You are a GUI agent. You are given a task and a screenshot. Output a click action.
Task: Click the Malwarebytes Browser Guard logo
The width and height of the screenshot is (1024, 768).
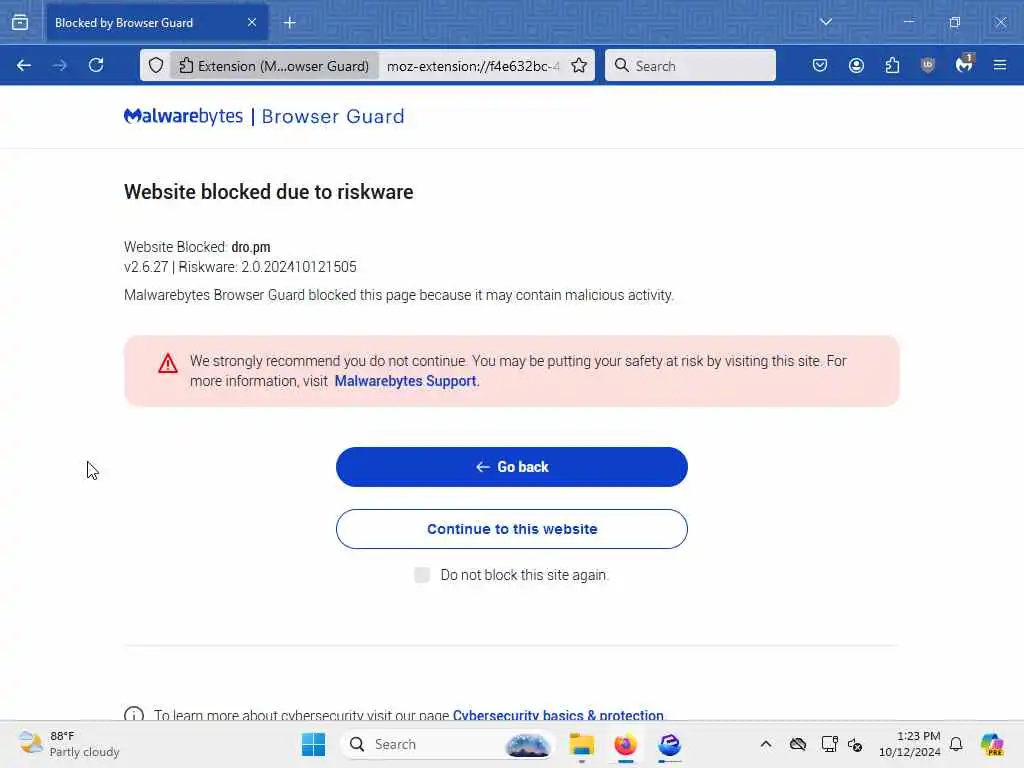pos(264,116)
